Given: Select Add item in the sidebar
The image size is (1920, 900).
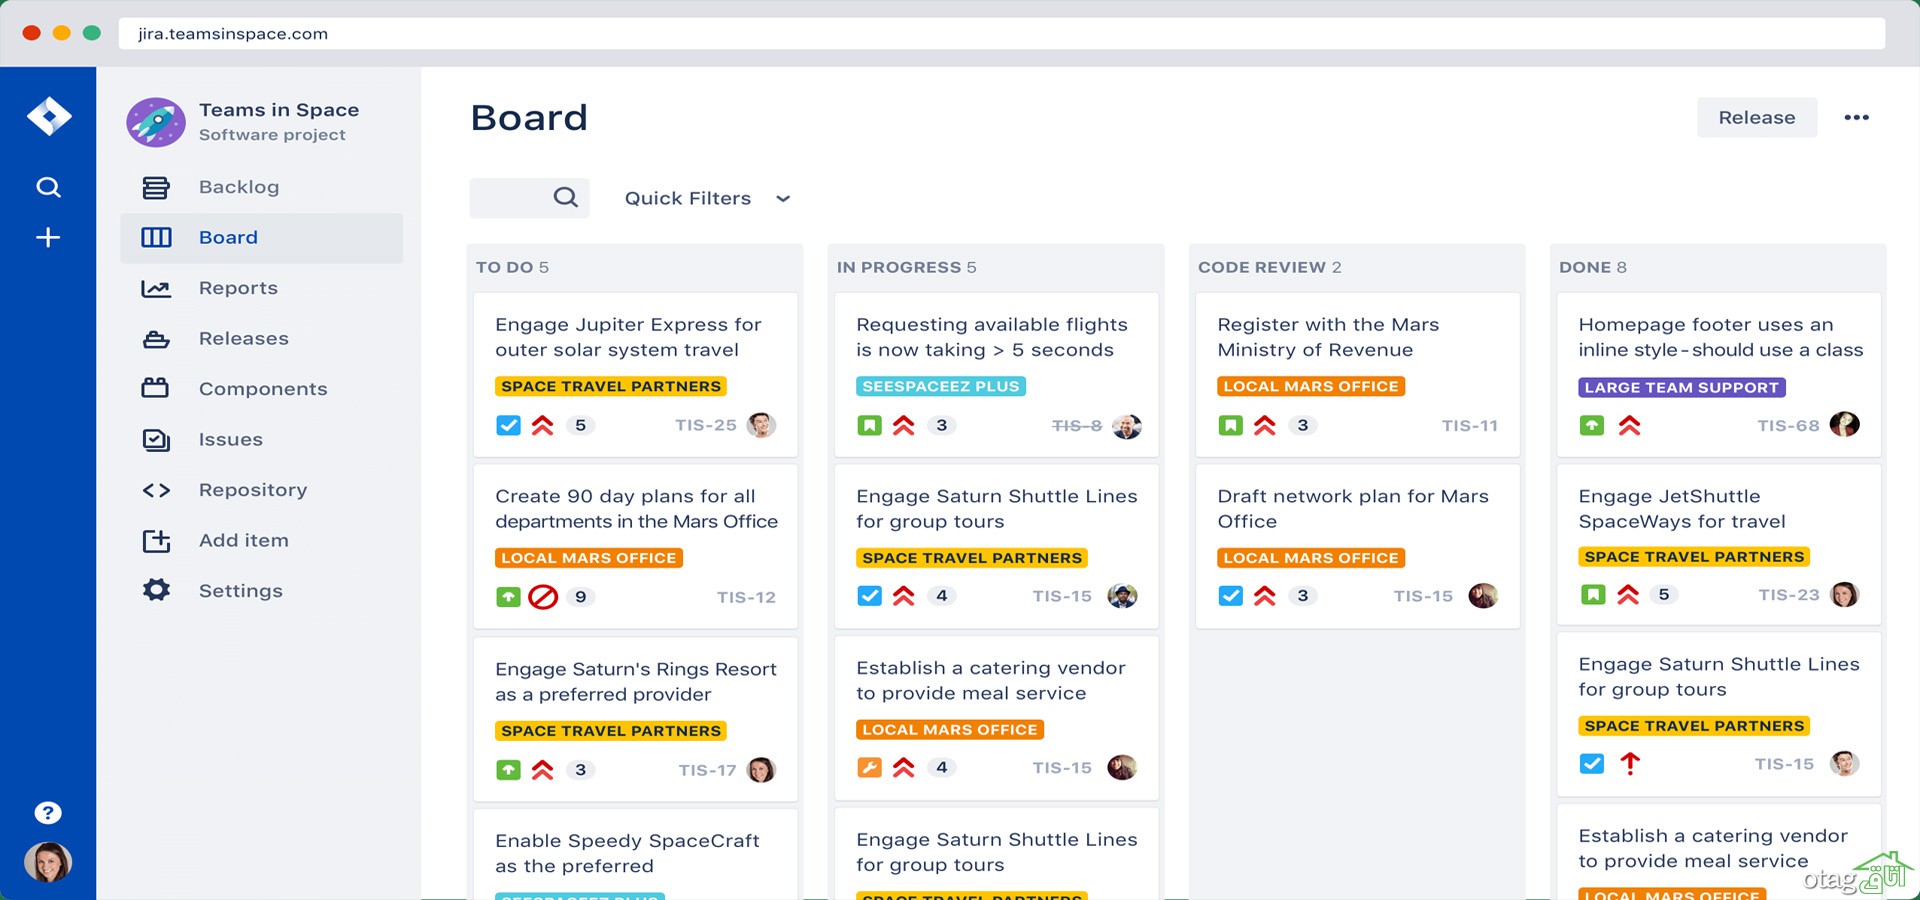Looking at the screenshot, I should [262, 540].
